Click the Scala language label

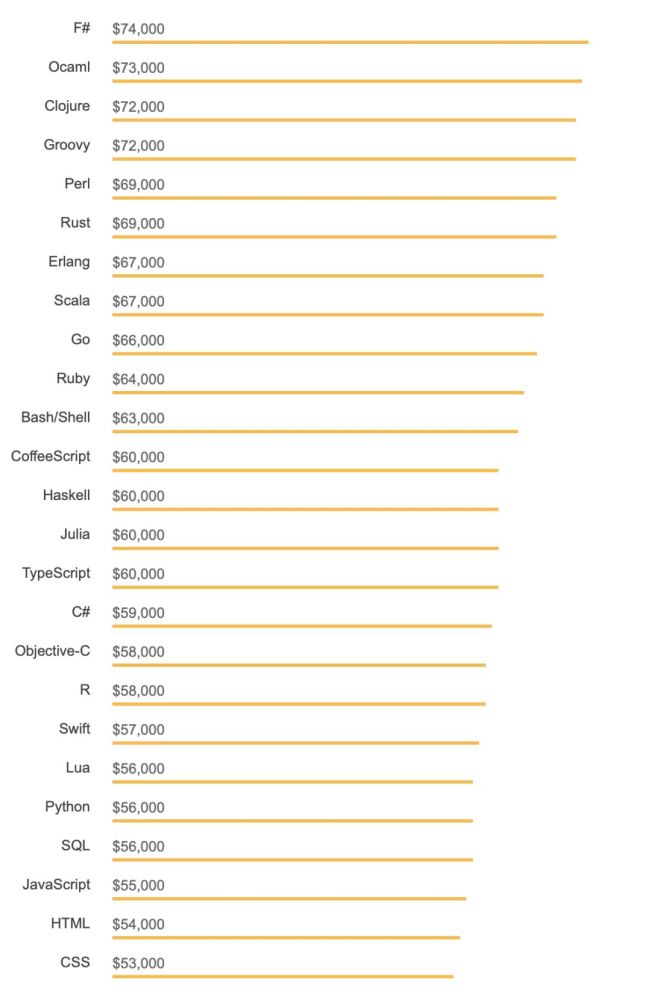point(72,301)
